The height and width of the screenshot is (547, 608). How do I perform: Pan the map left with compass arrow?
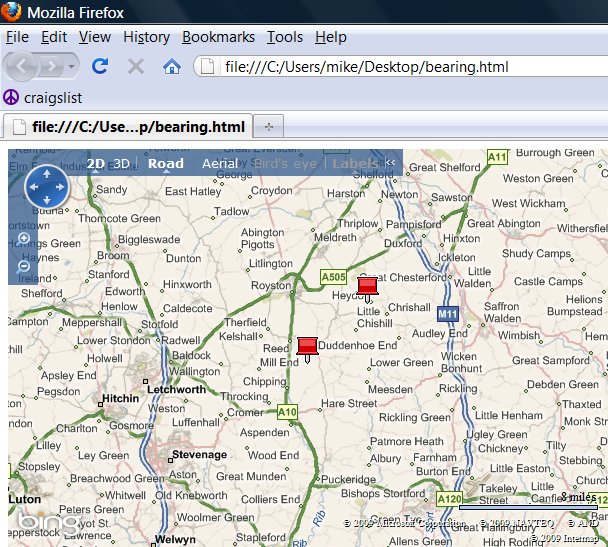pos(34,187)
